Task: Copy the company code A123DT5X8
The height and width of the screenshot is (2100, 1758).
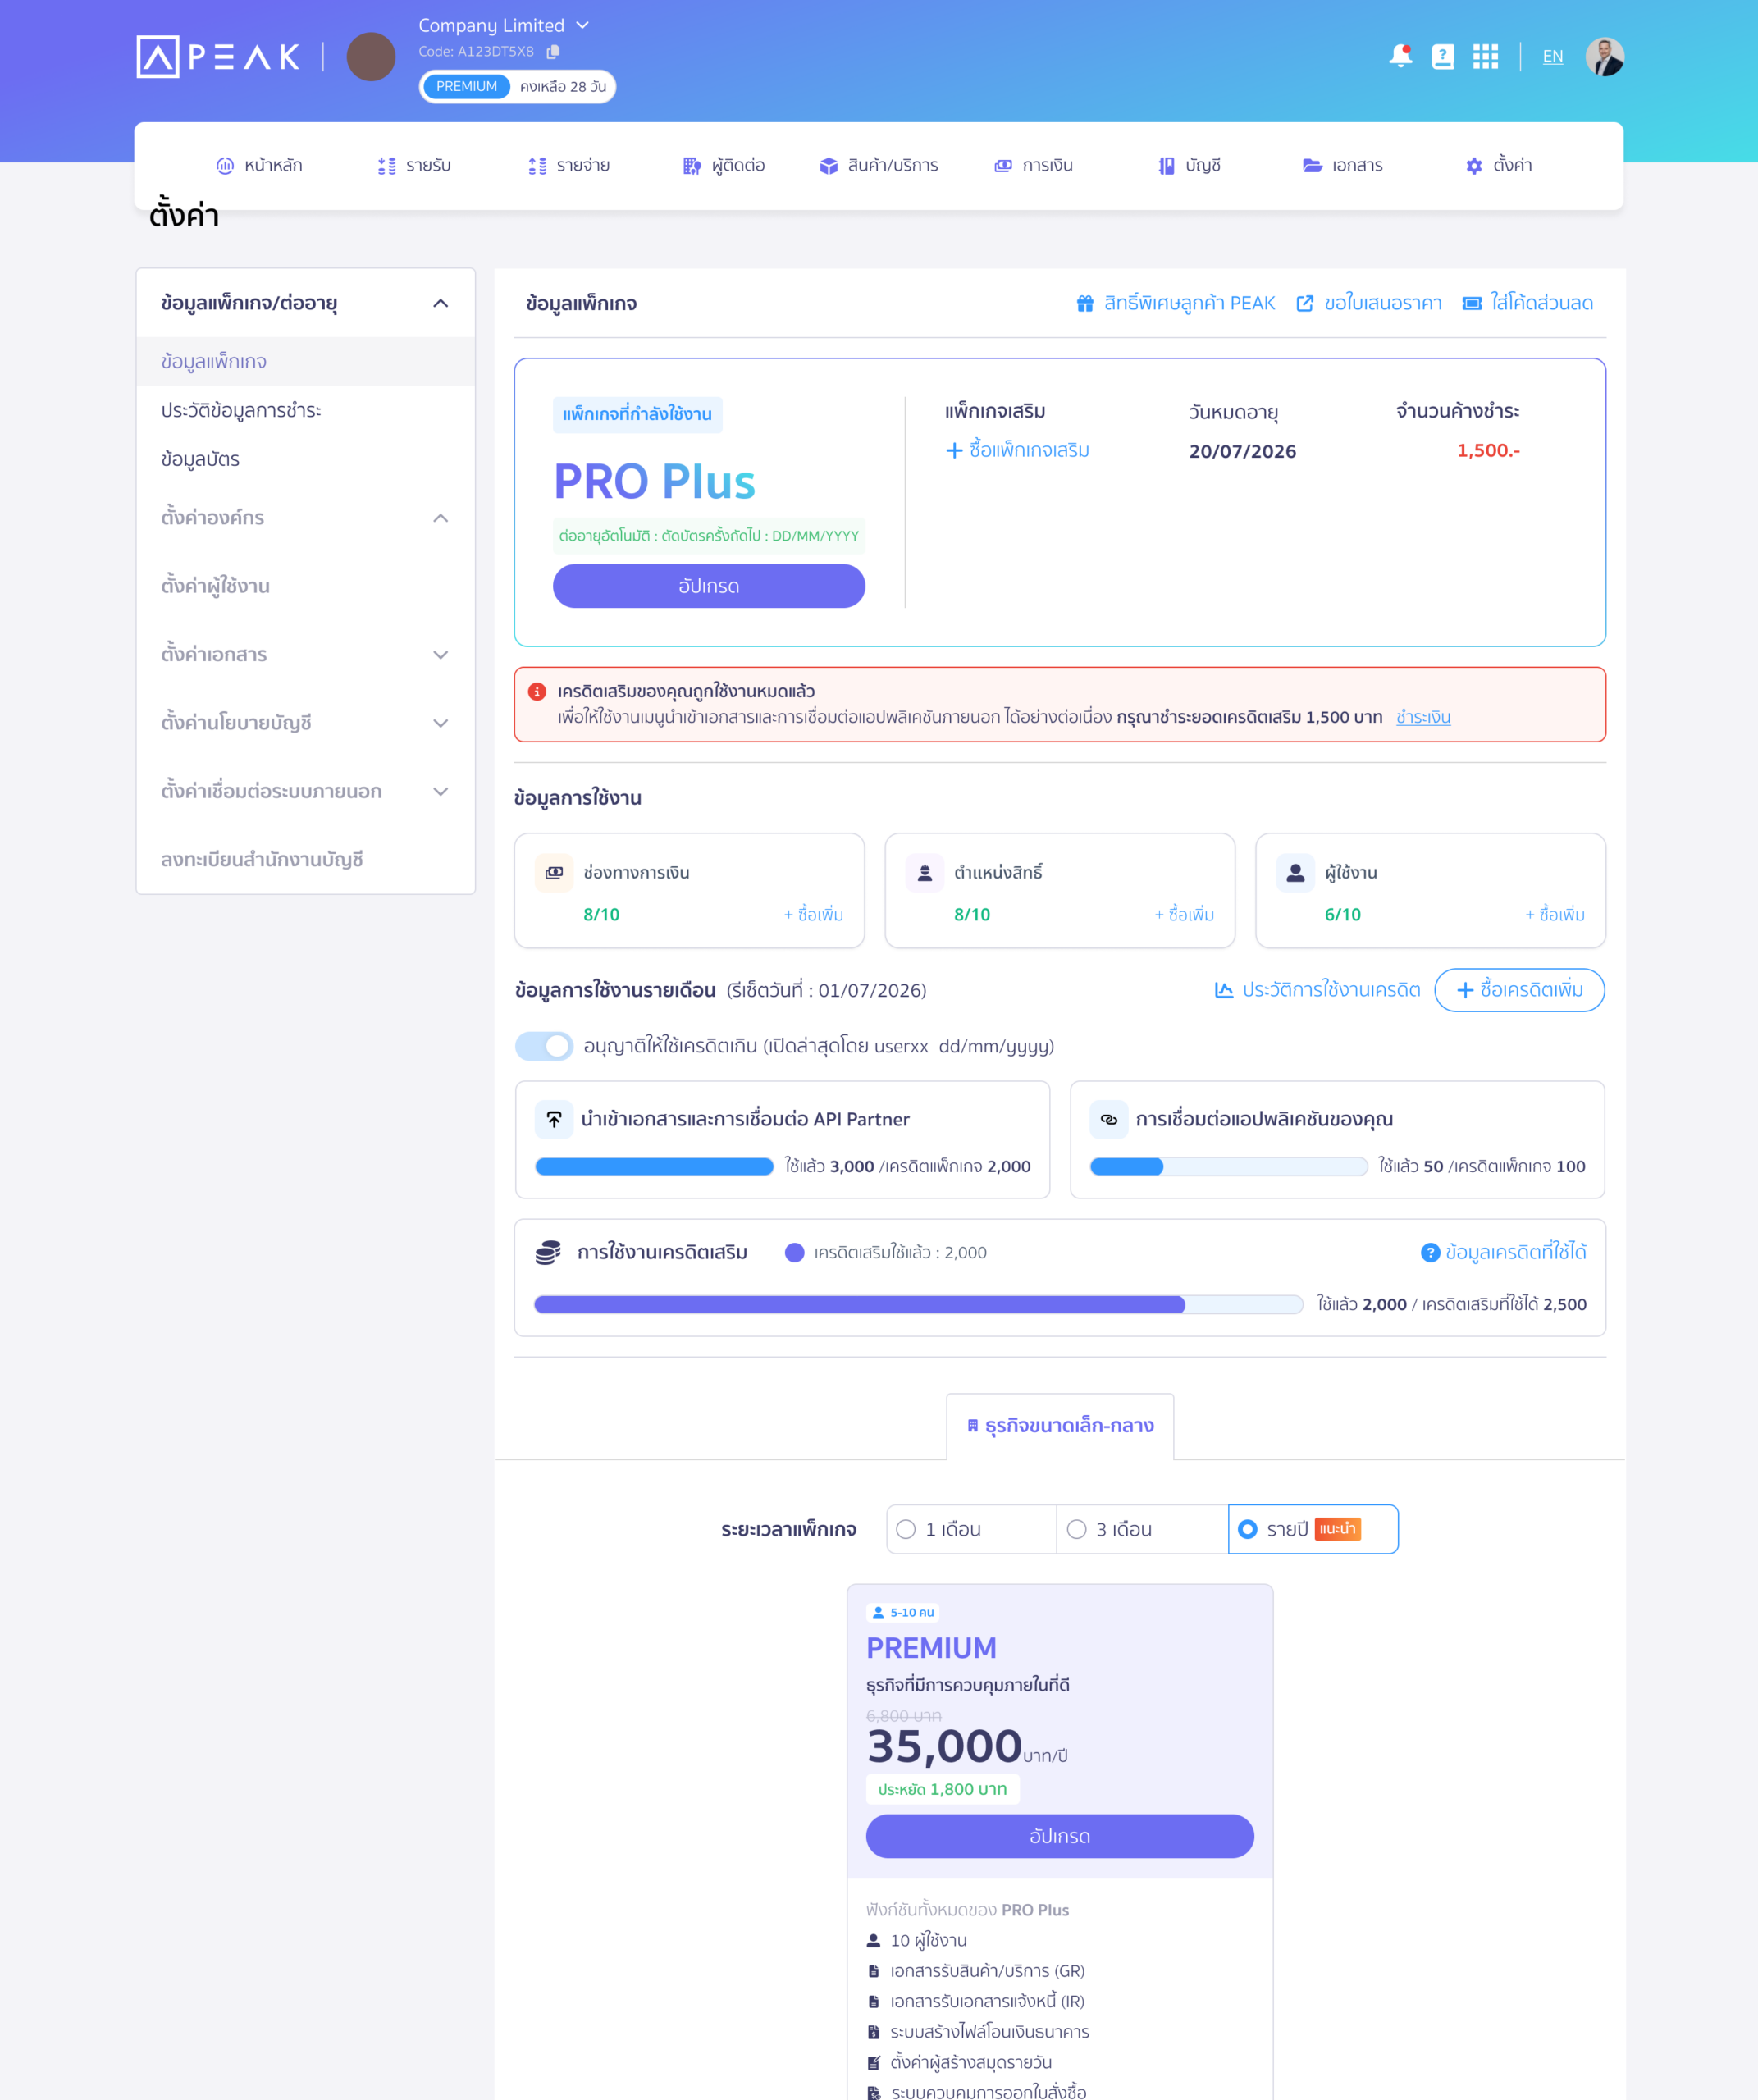Action: pos(553,51)
